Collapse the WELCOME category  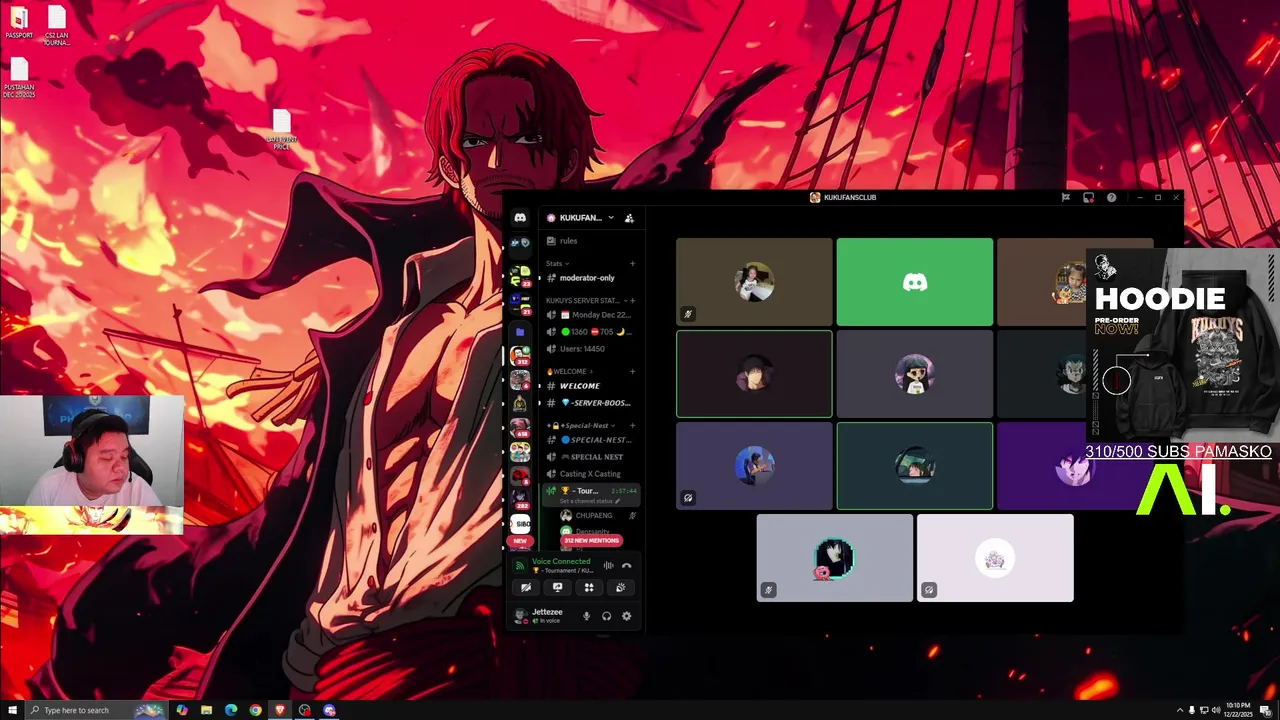[571, 372]
